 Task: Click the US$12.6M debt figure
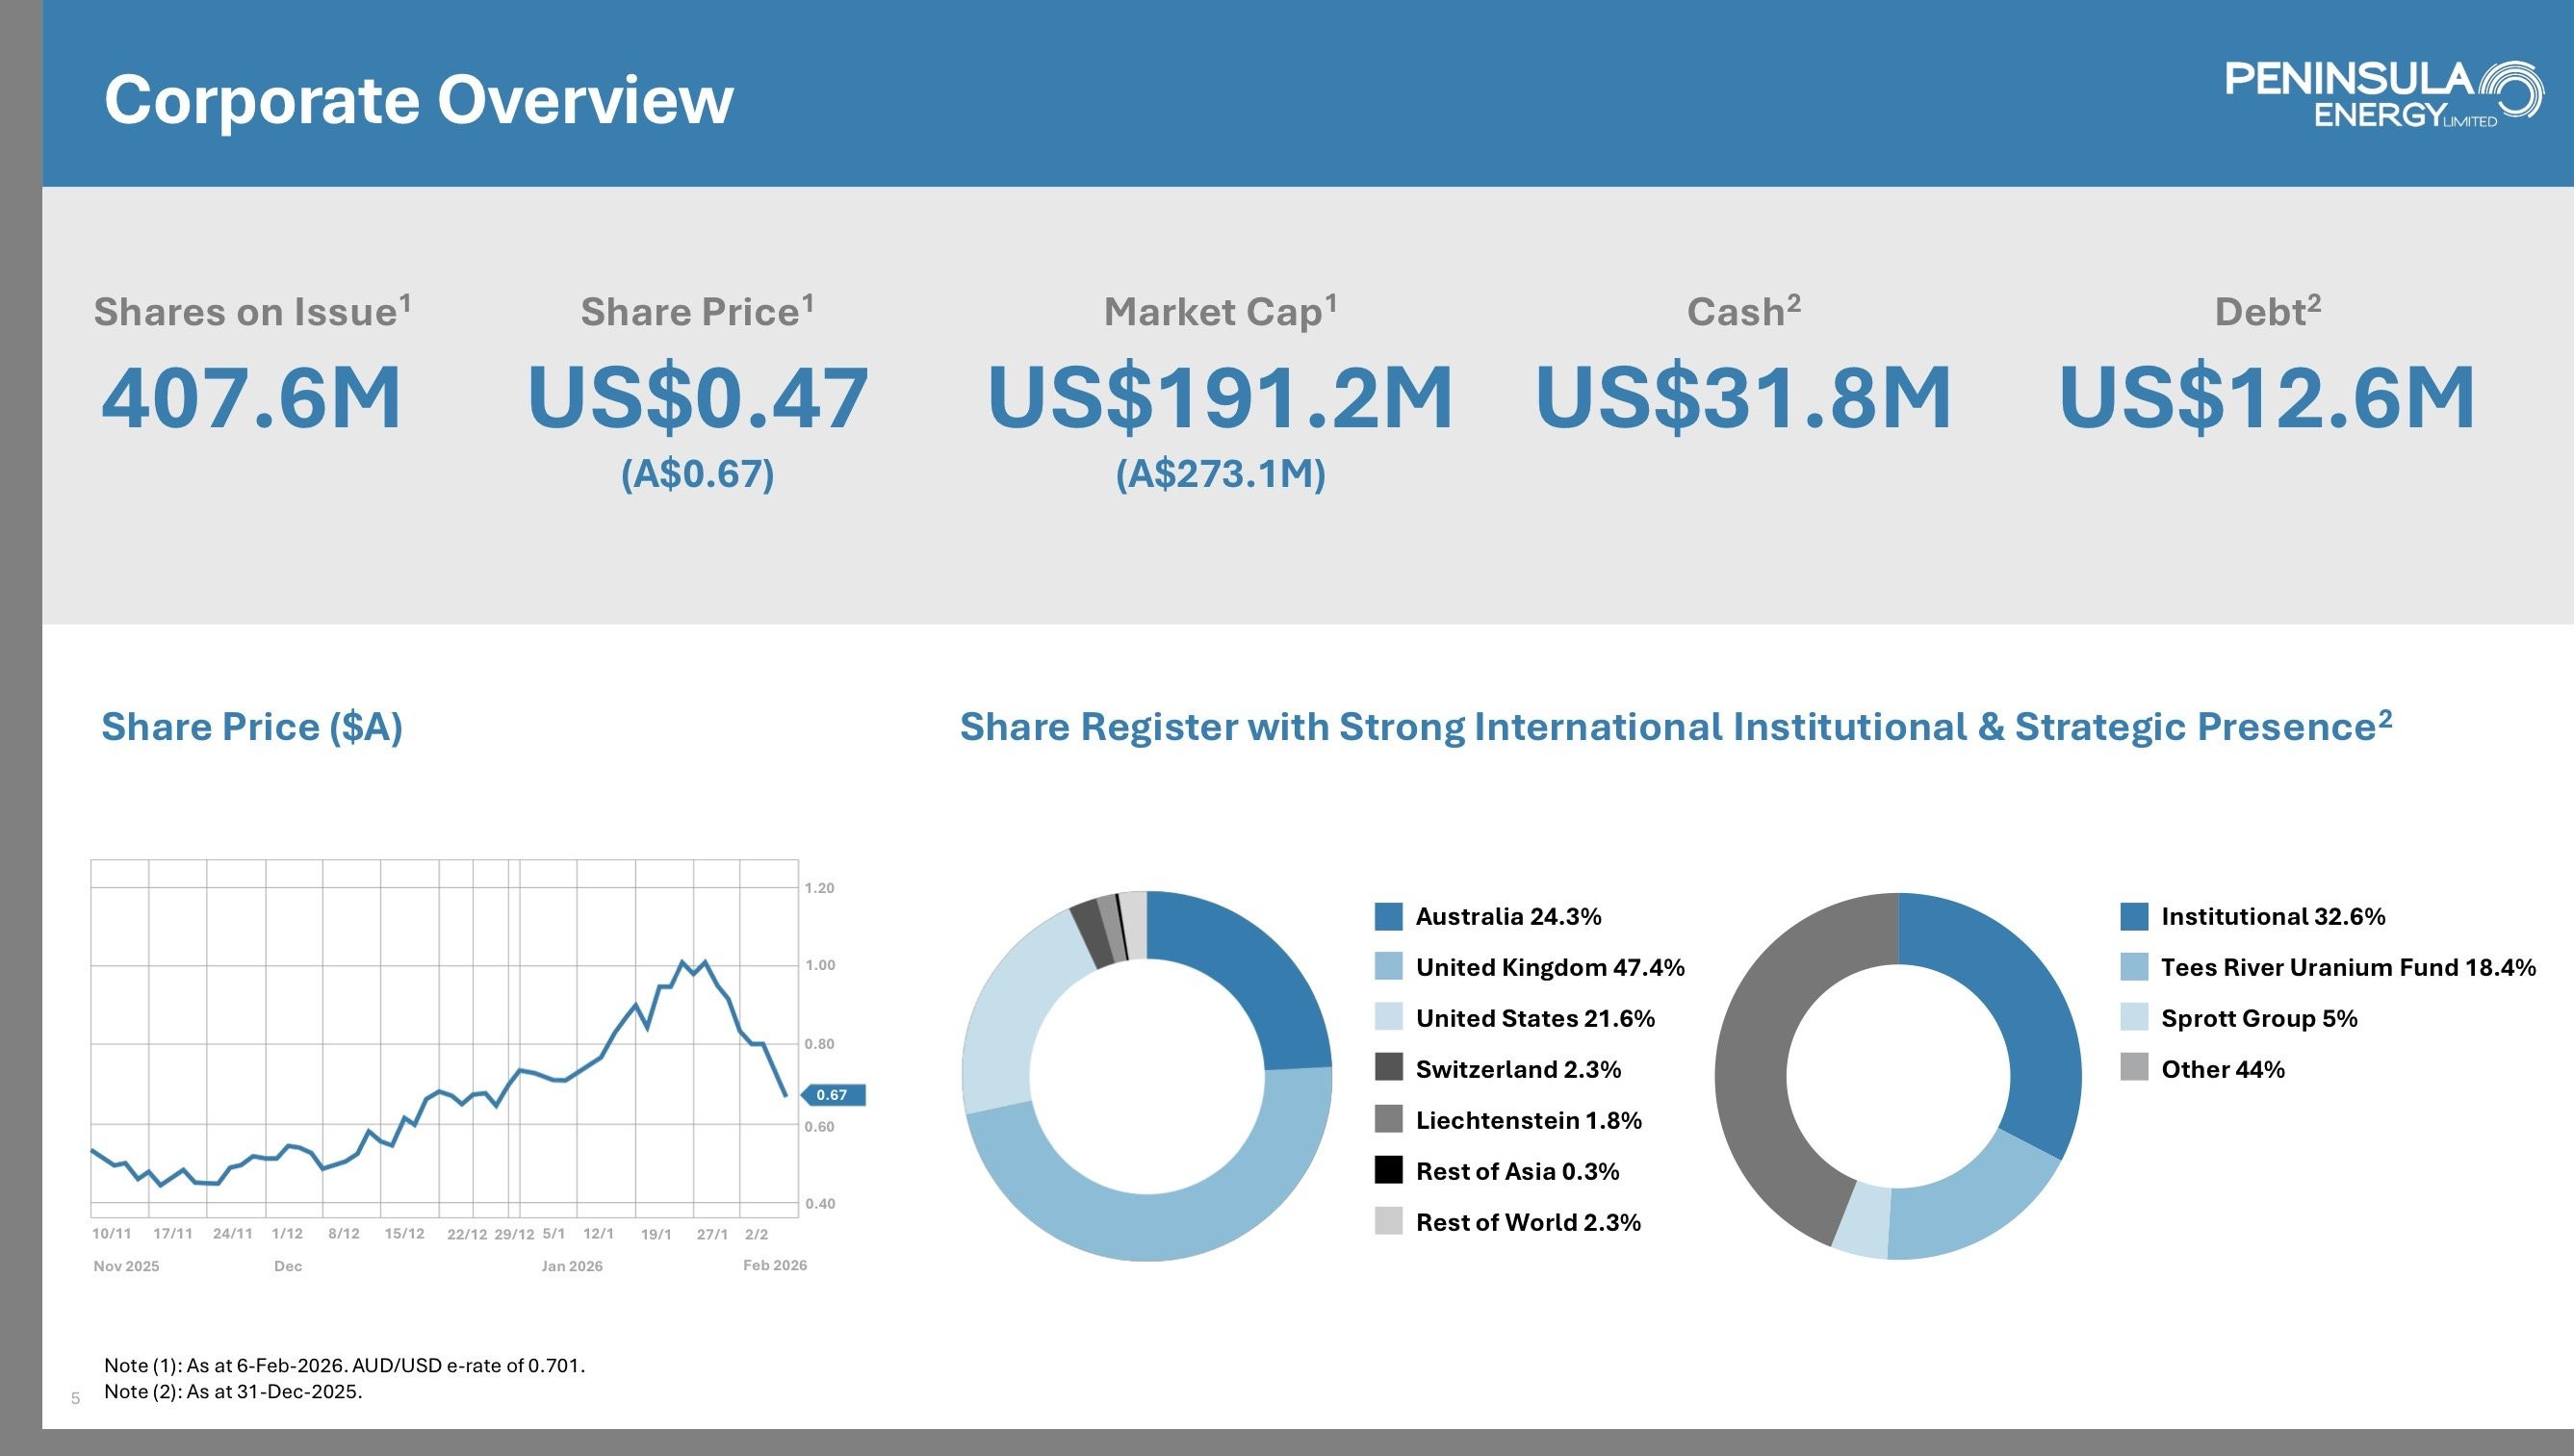[2267, 398]
